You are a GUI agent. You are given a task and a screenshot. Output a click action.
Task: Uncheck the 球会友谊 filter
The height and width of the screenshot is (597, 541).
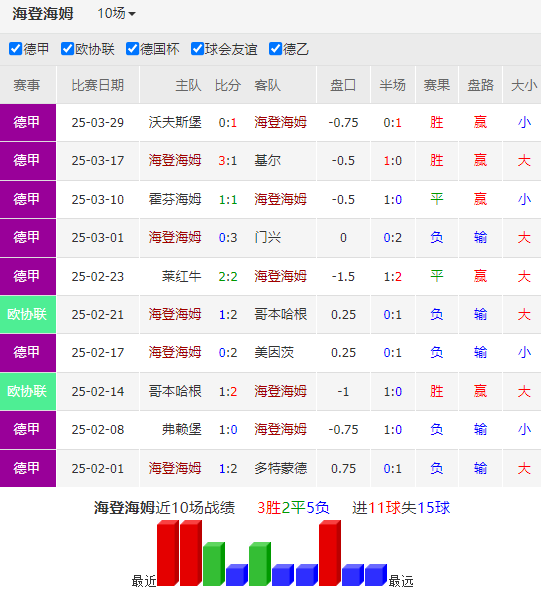tap(198, 49)
